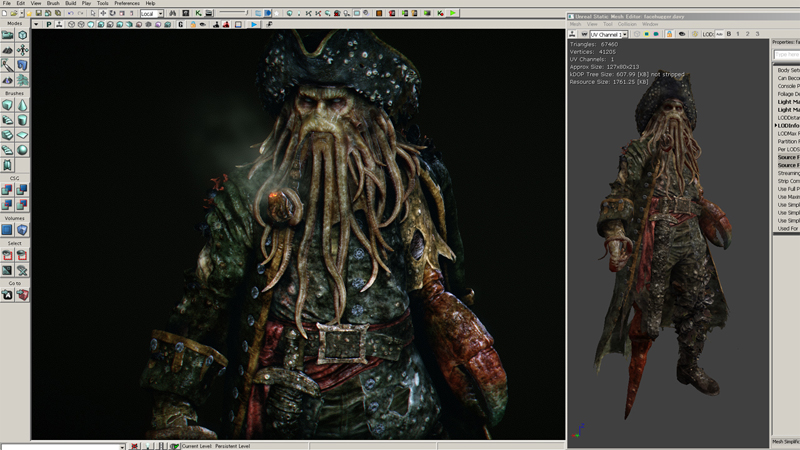Create a Cylinder builder brush
This screenshot has width=800, height=450.
(x=22, y=120)
